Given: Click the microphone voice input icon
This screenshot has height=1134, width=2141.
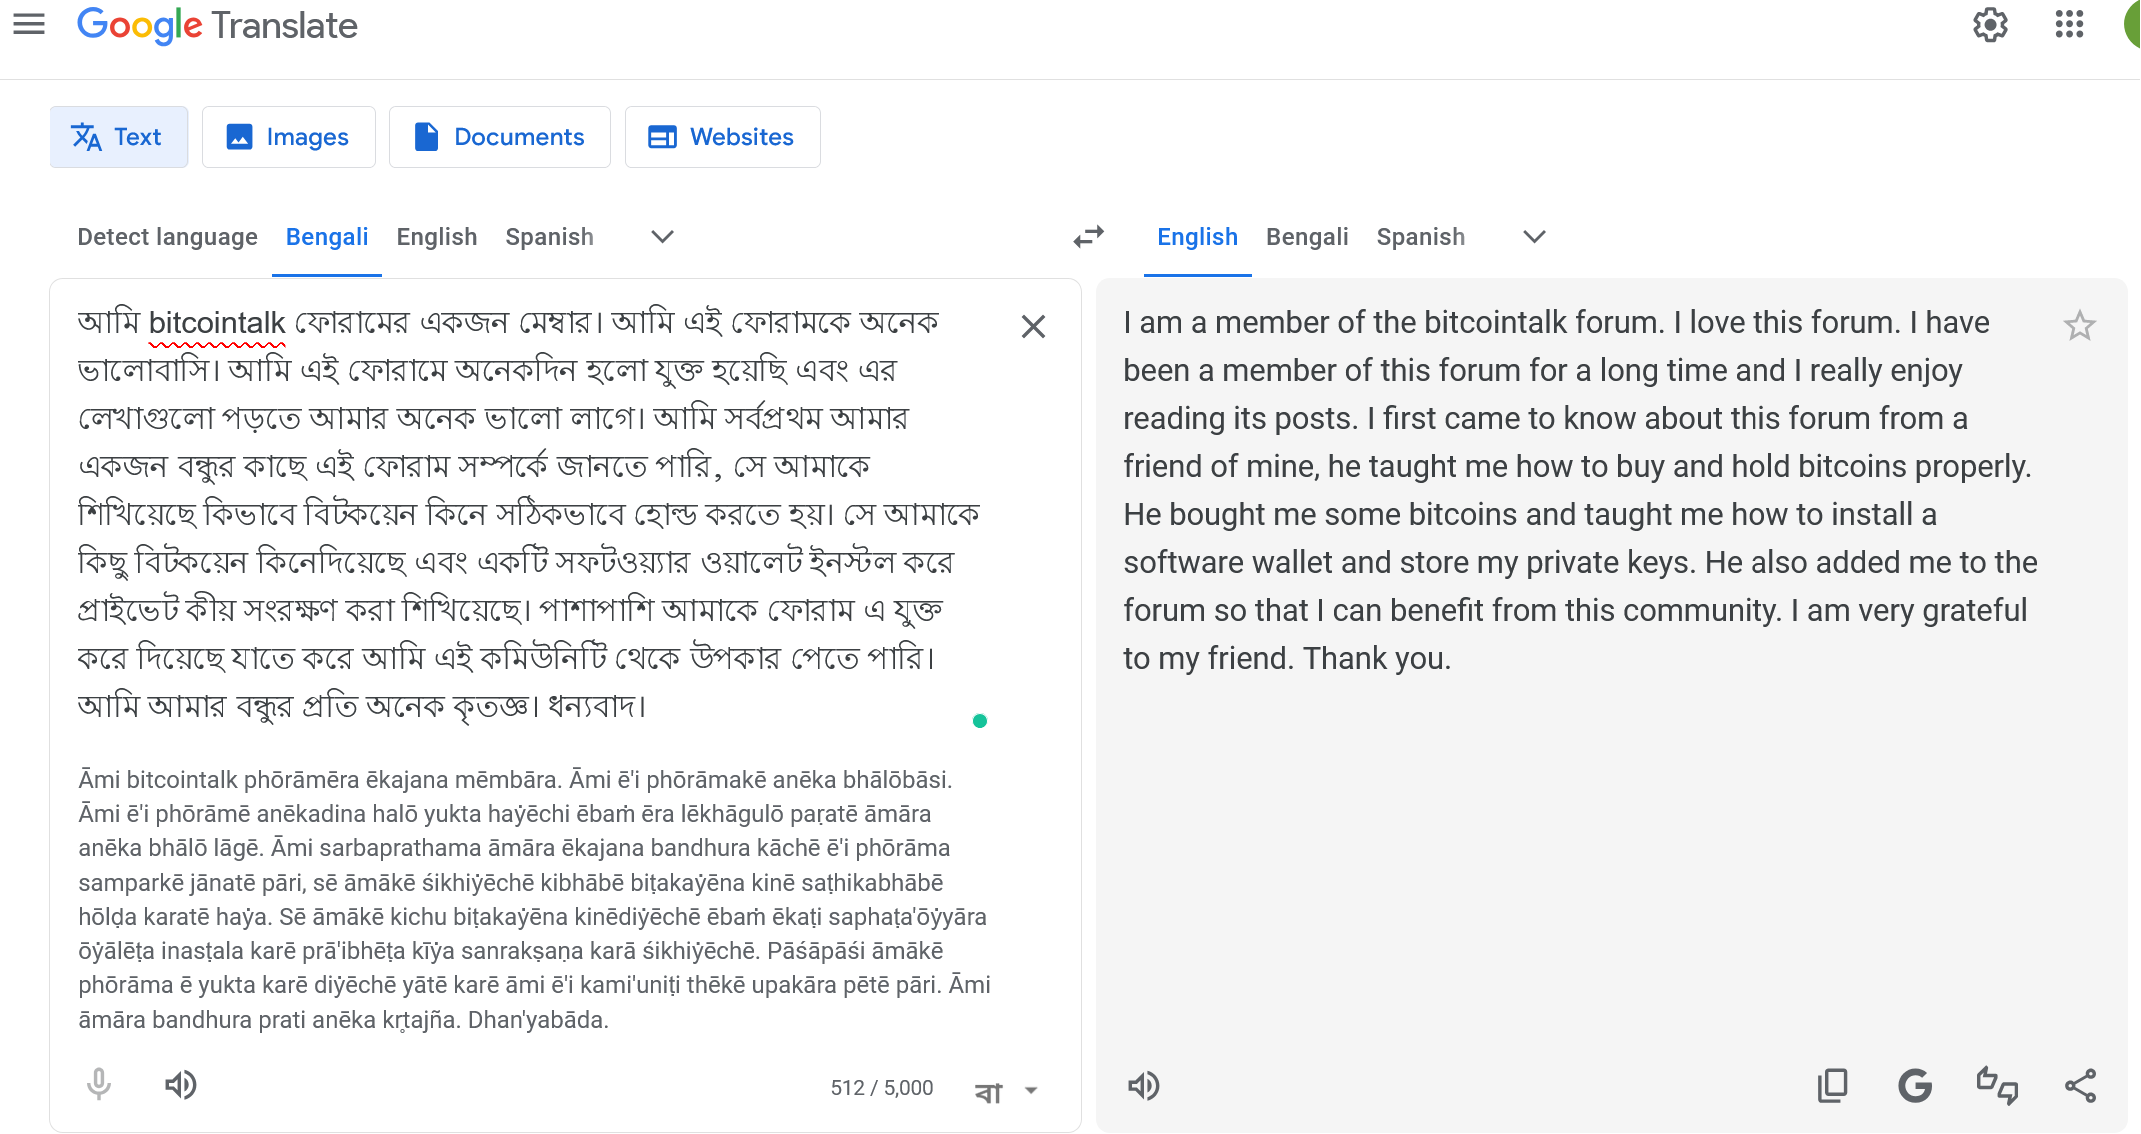Looking at the screenshot, I should [98, 1085].
